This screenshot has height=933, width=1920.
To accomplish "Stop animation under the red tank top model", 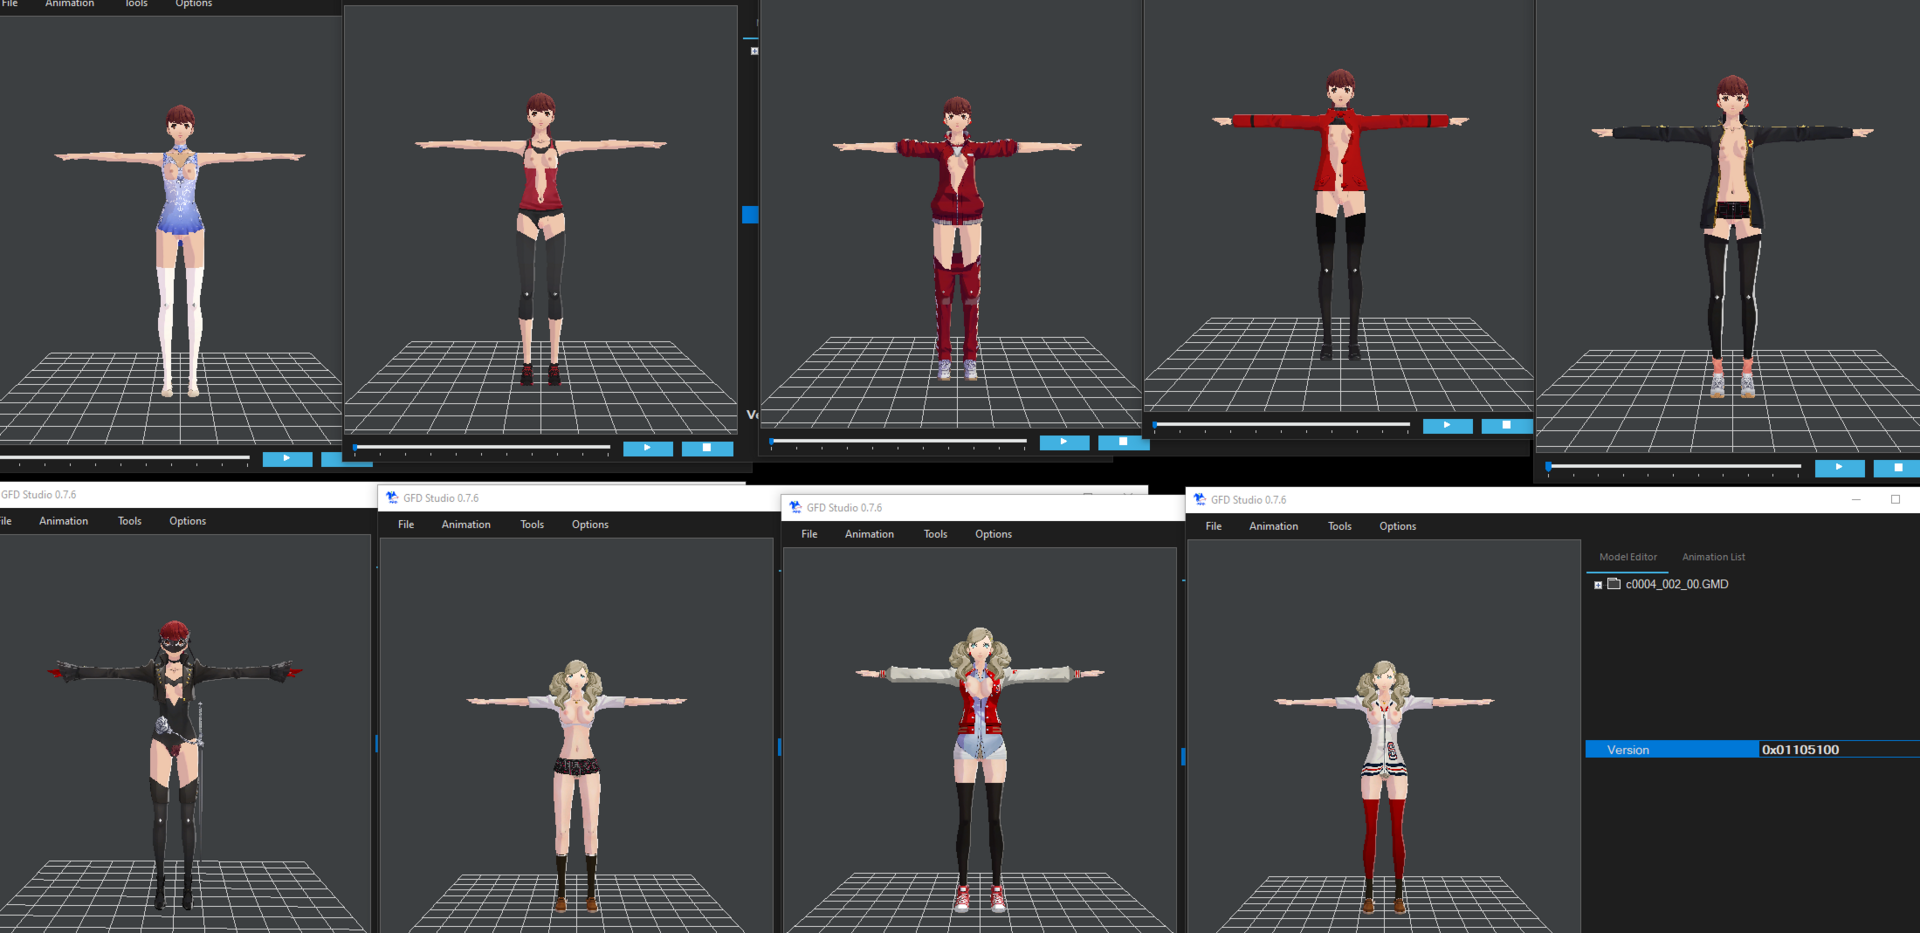I will tap(707, 448).
